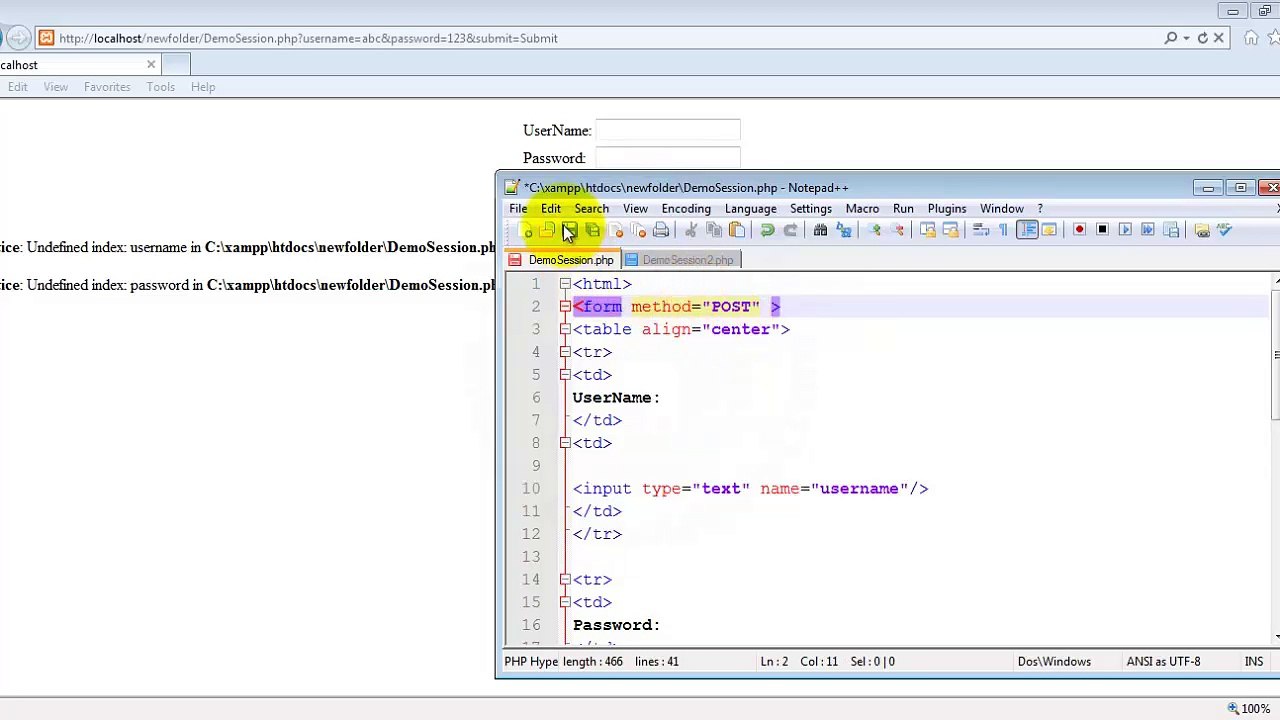This screenshot has width=1280, height=720.
Task: Open the Search menu
Action: (591, 208)
